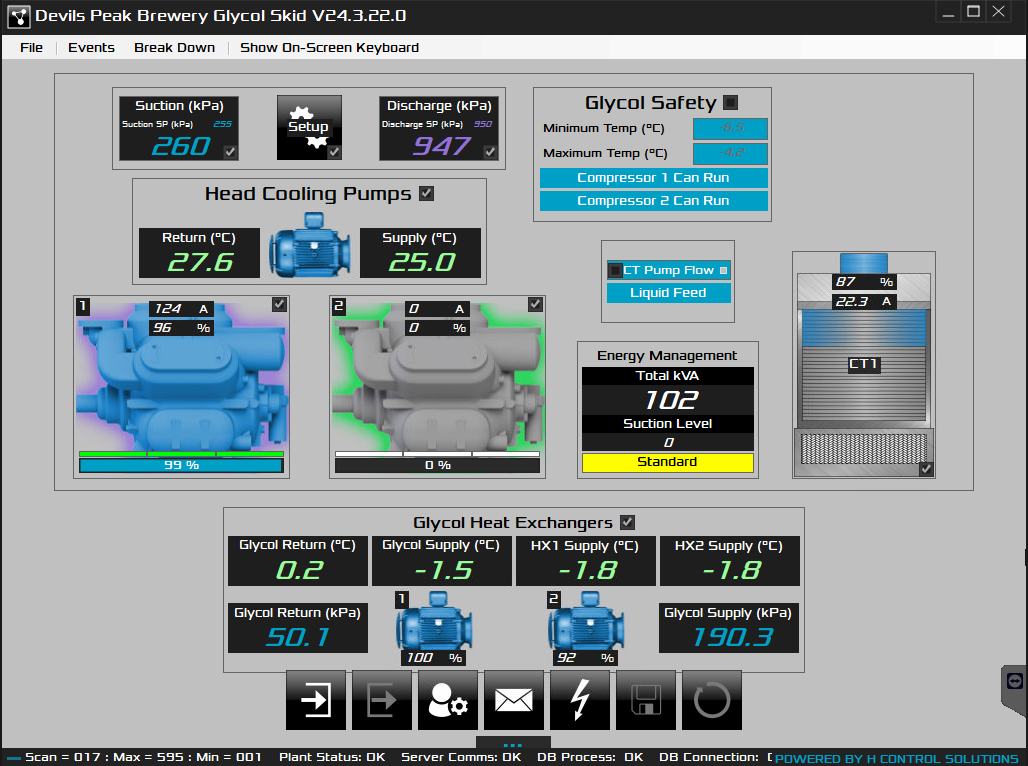Click compressor 1 capacity bar at 99 %

point(181,465)
